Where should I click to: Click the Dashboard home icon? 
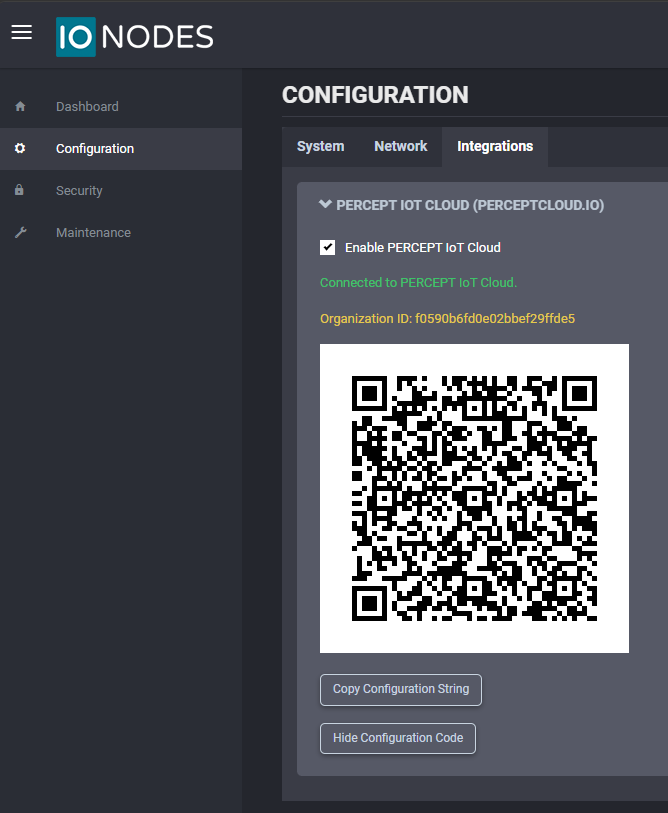pos(20,106)
